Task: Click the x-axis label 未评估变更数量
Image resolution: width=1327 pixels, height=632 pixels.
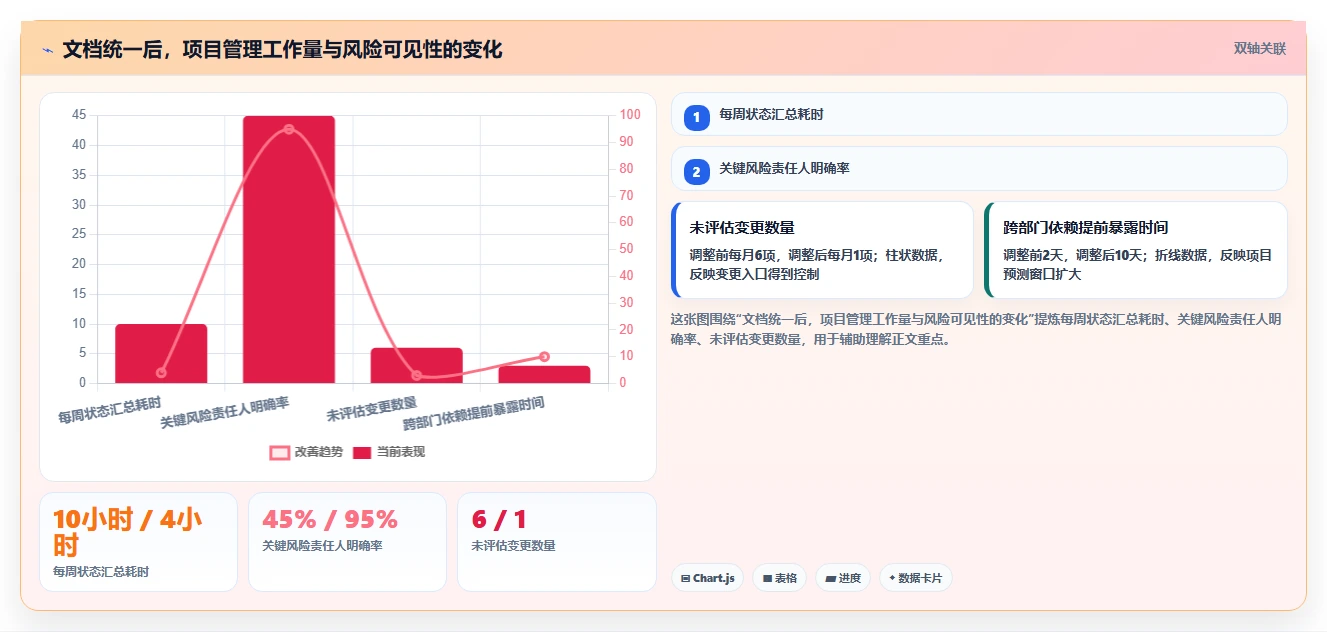Action: pyautogui.click(x=371, y=410)
